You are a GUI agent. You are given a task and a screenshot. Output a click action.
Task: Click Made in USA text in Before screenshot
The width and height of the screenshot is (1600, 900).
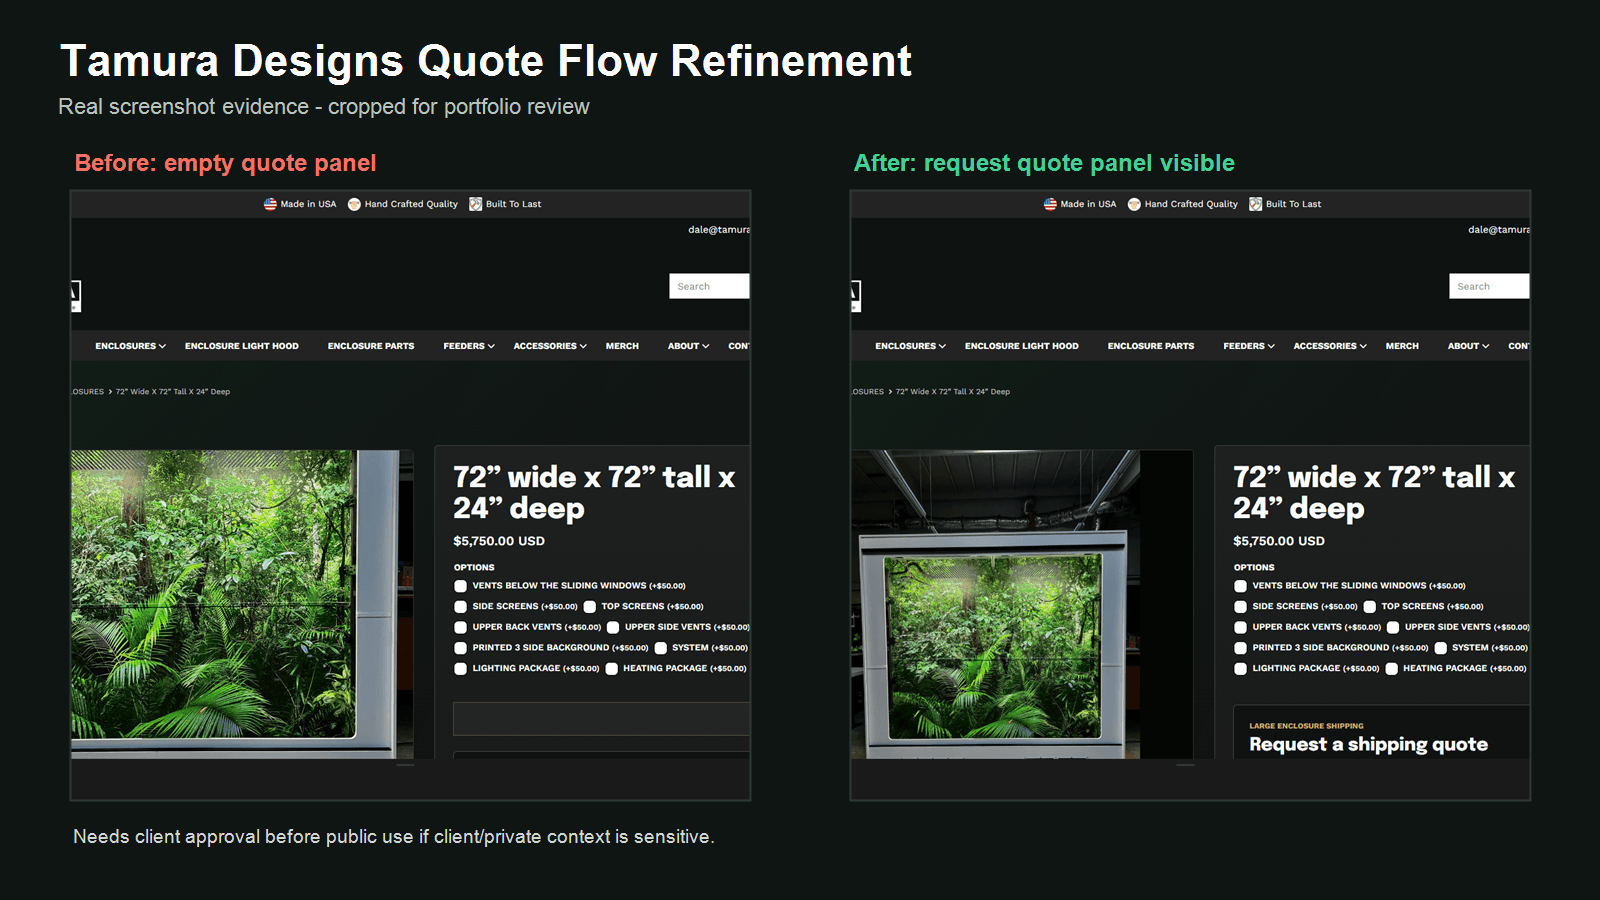[308, 204]
